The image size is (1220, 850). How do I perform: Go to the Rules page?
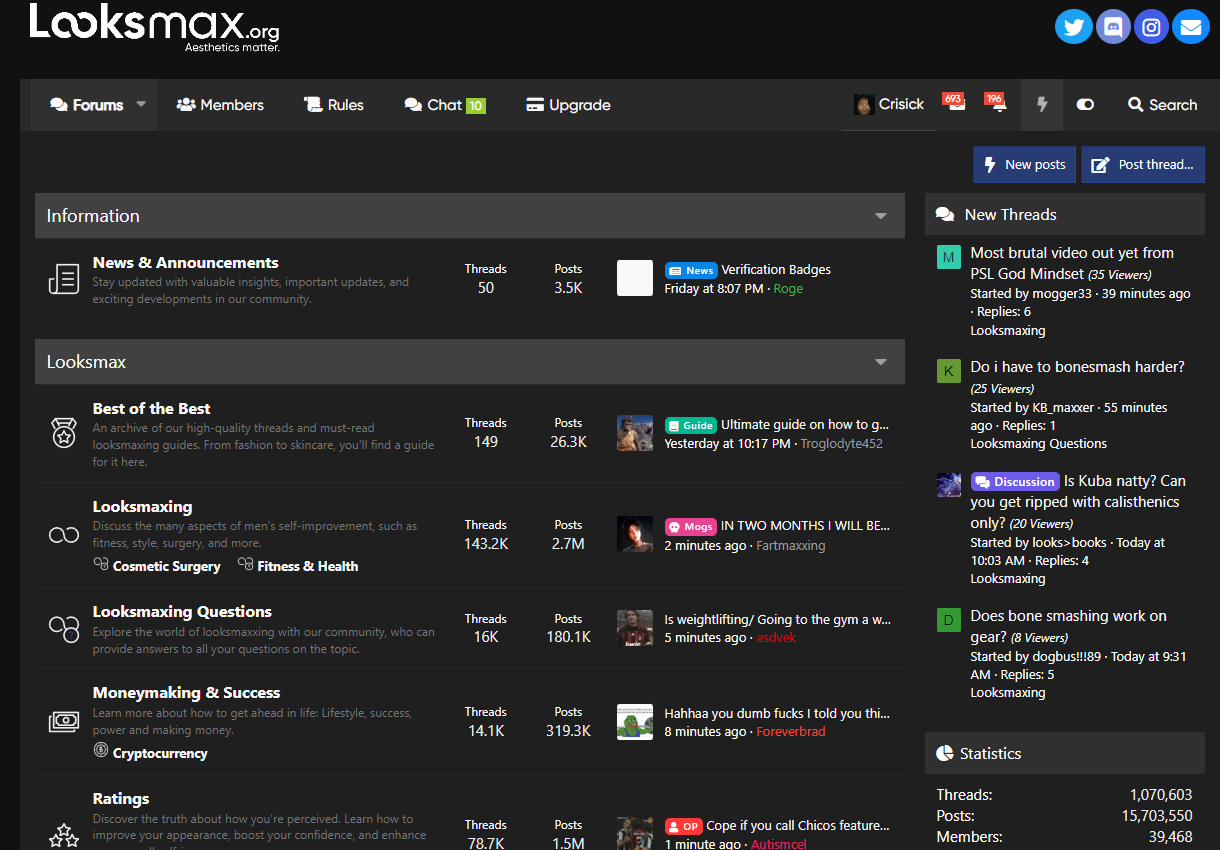[x=334, y=105]
